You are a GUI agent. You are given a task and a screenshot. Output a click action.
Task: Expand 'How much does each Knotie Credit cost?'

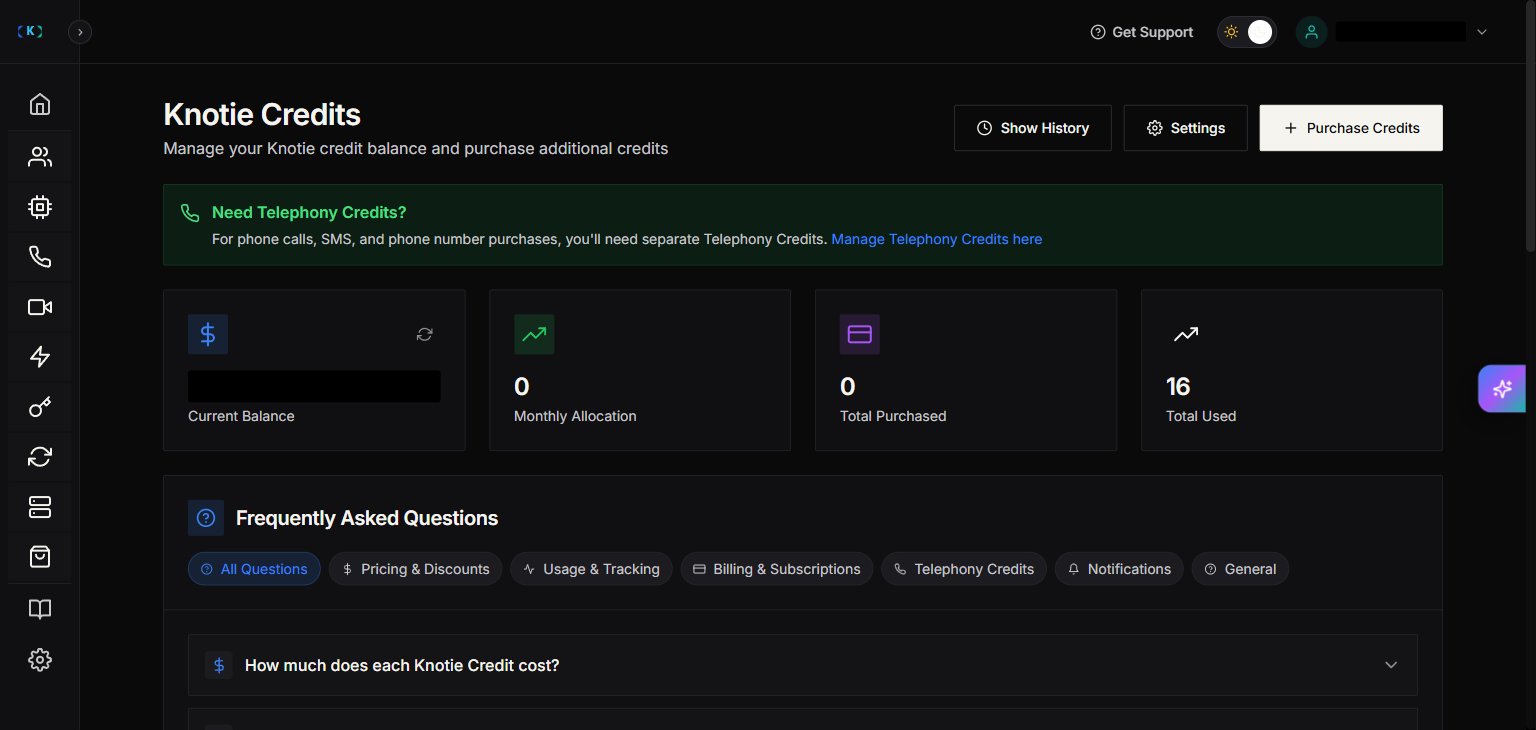pyautogui.click(x=803, y=665)
